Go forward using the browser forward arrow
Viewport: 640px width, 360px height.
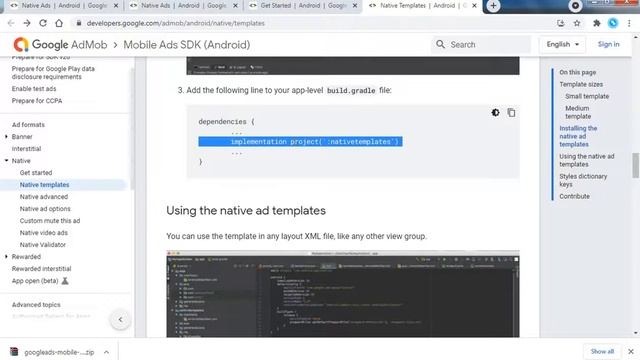click(27, 23)
